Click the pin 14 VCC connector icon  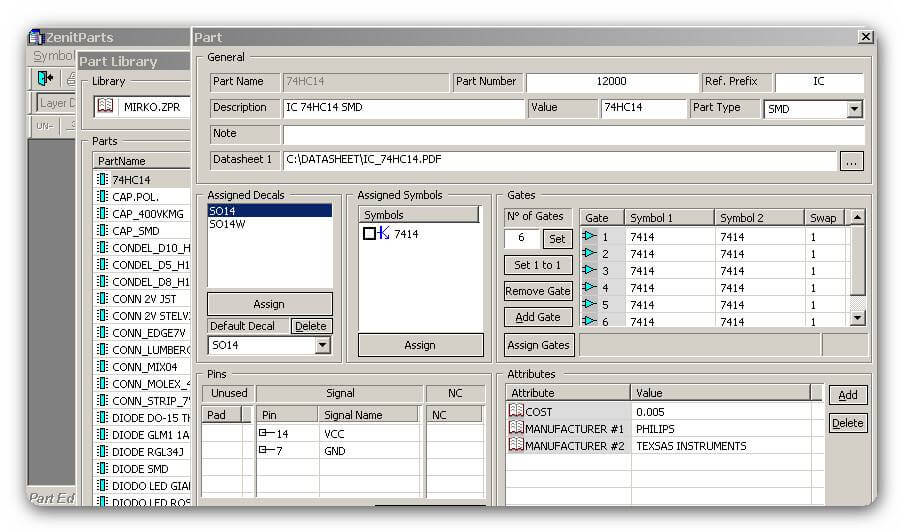point(266,433)
